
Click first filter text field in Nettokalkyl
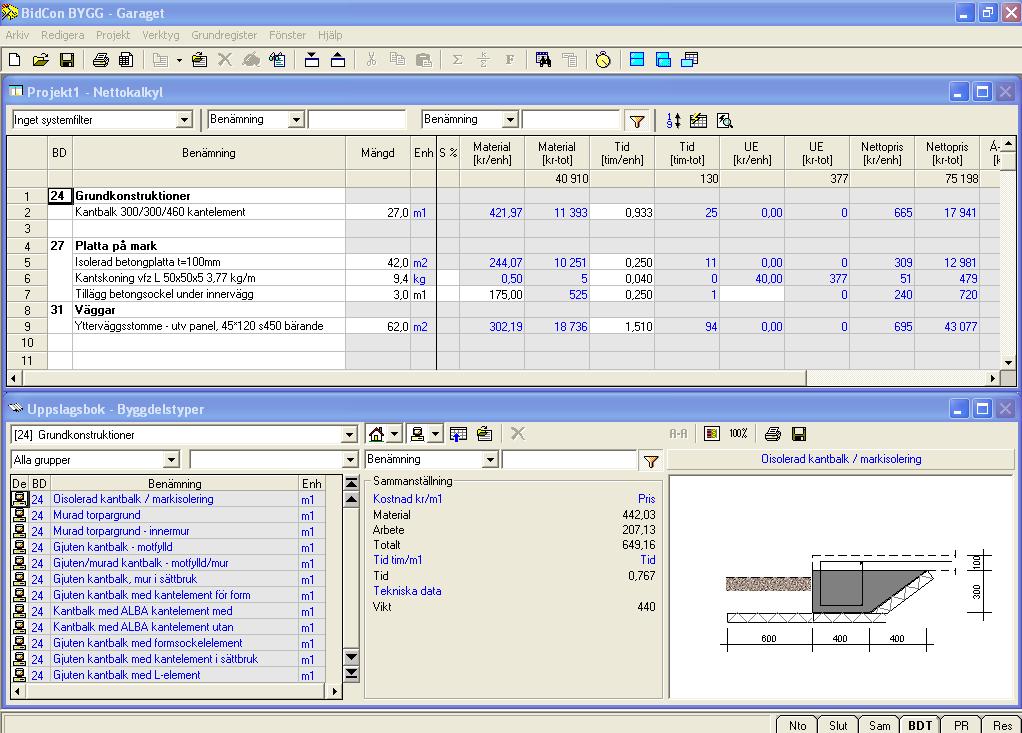click(357, 120)
